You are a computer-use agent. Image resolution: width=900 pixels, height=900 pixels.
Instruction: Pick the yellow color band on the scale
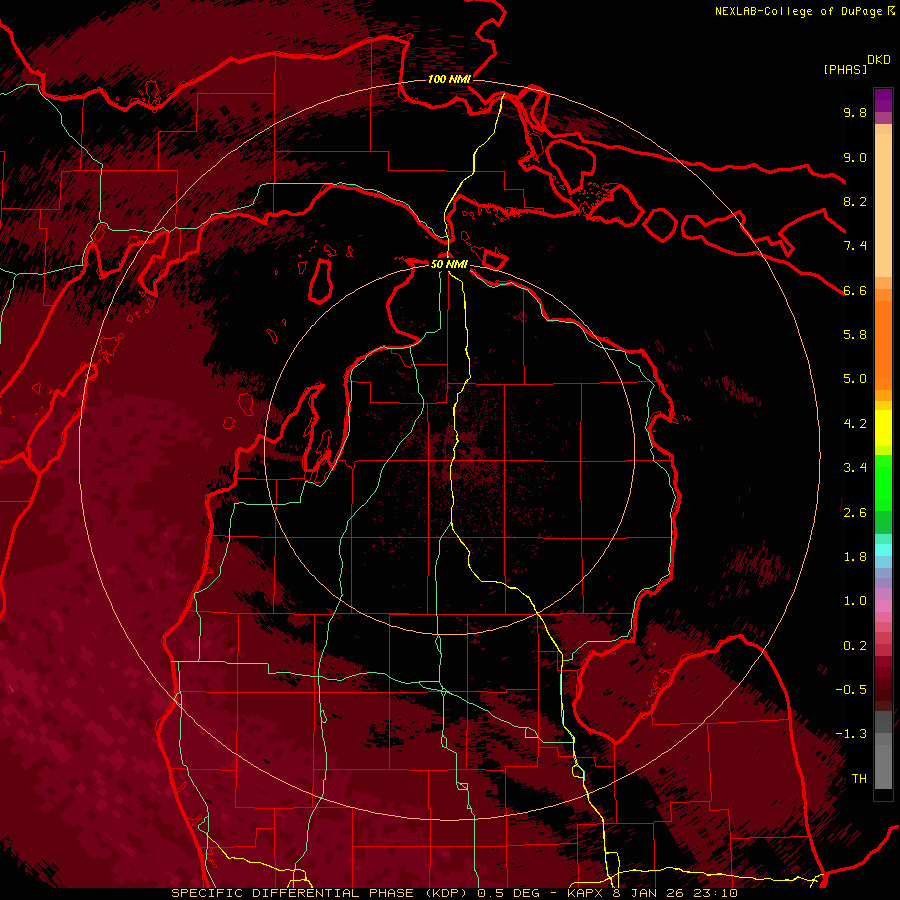(883, 428)
